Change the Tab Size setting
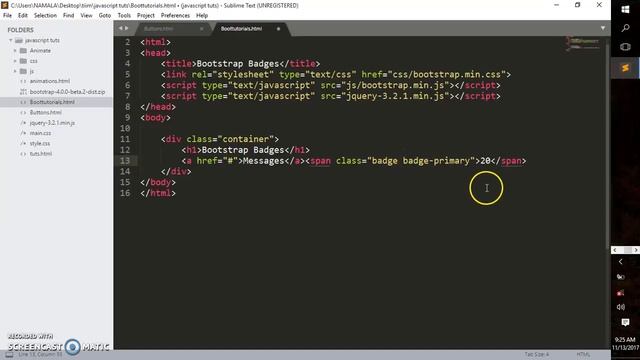Viewport: 640px width, 360px height. click(537, 355)
